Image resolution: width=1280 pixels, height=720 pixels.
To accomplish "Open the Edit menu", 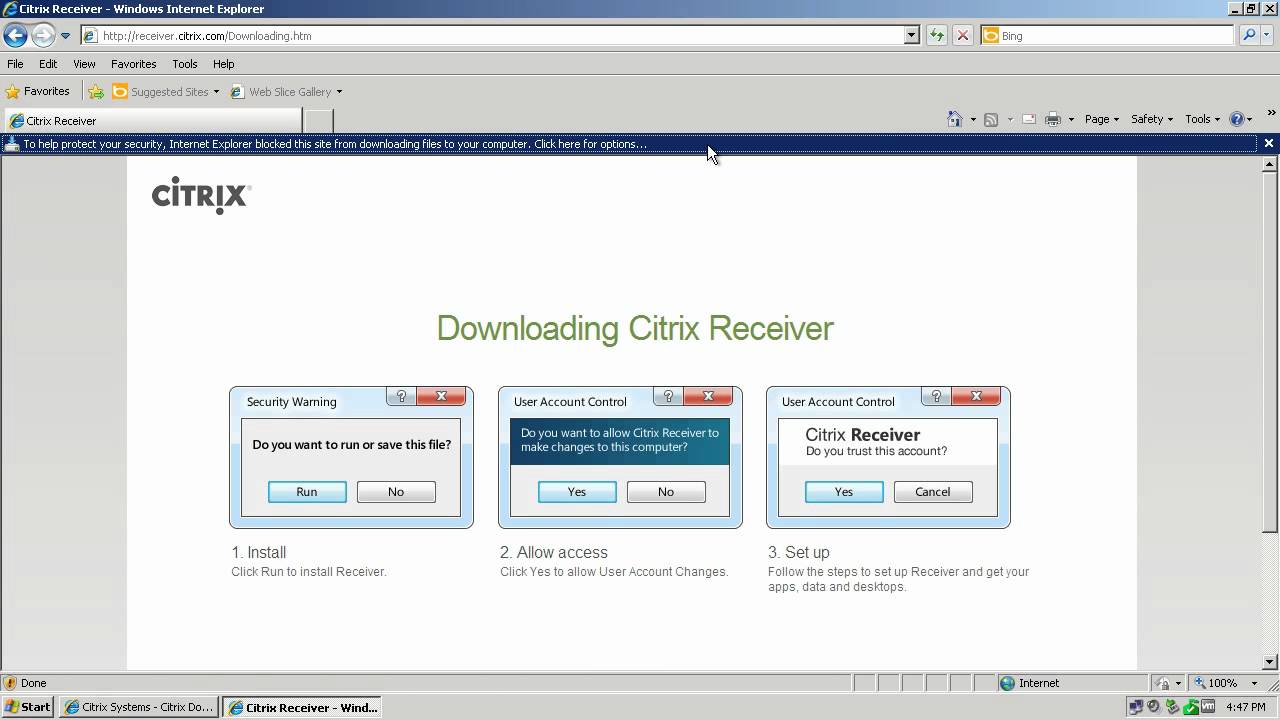I will click(x=48, y=64).
